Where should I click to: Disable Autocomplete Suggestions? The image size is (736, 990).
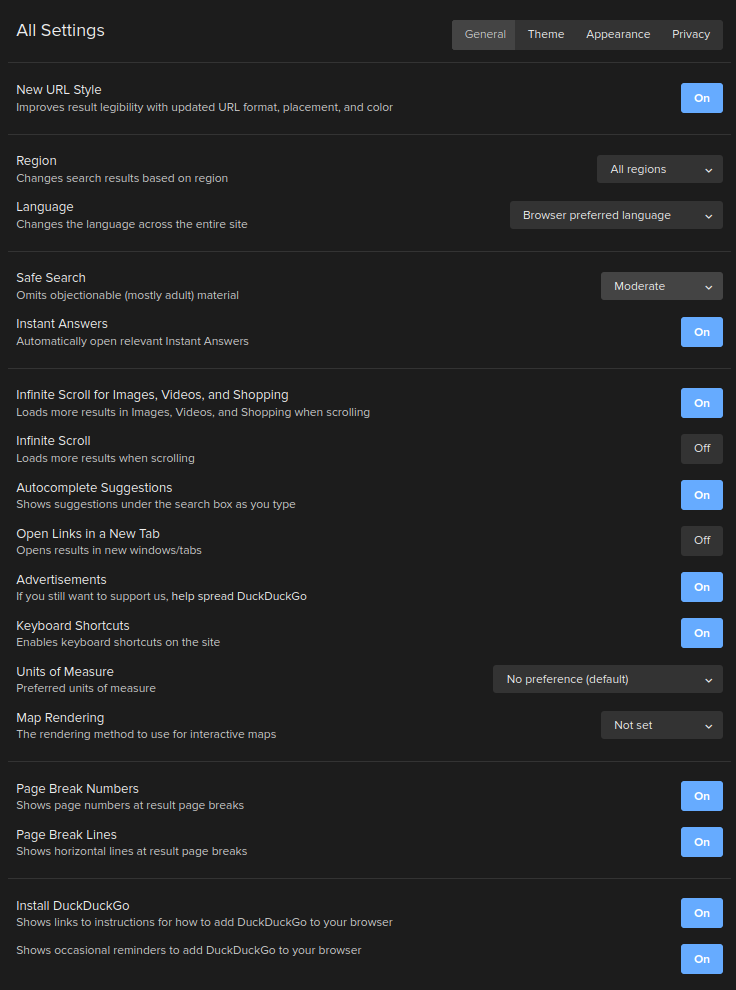click(701, 495)
